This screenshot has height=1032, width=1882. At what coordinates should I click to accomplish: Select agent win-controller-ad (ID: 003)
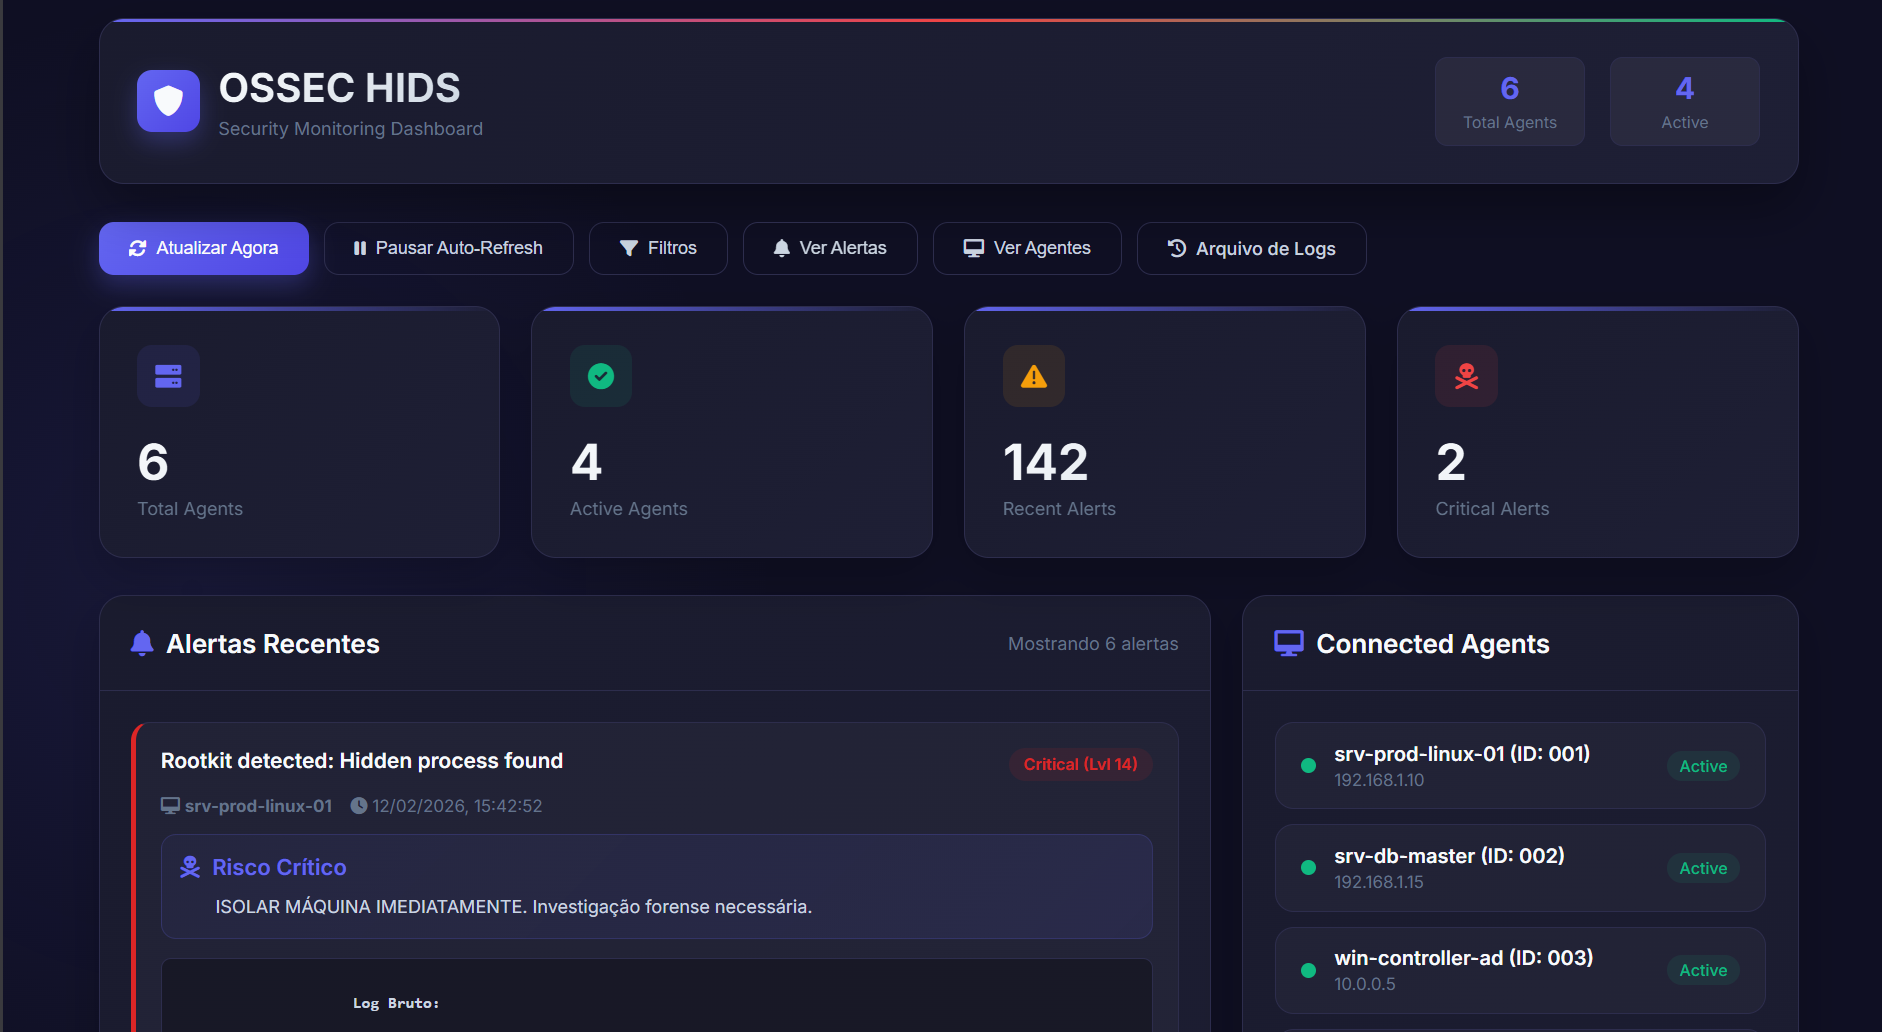(x=1520, y=970)
